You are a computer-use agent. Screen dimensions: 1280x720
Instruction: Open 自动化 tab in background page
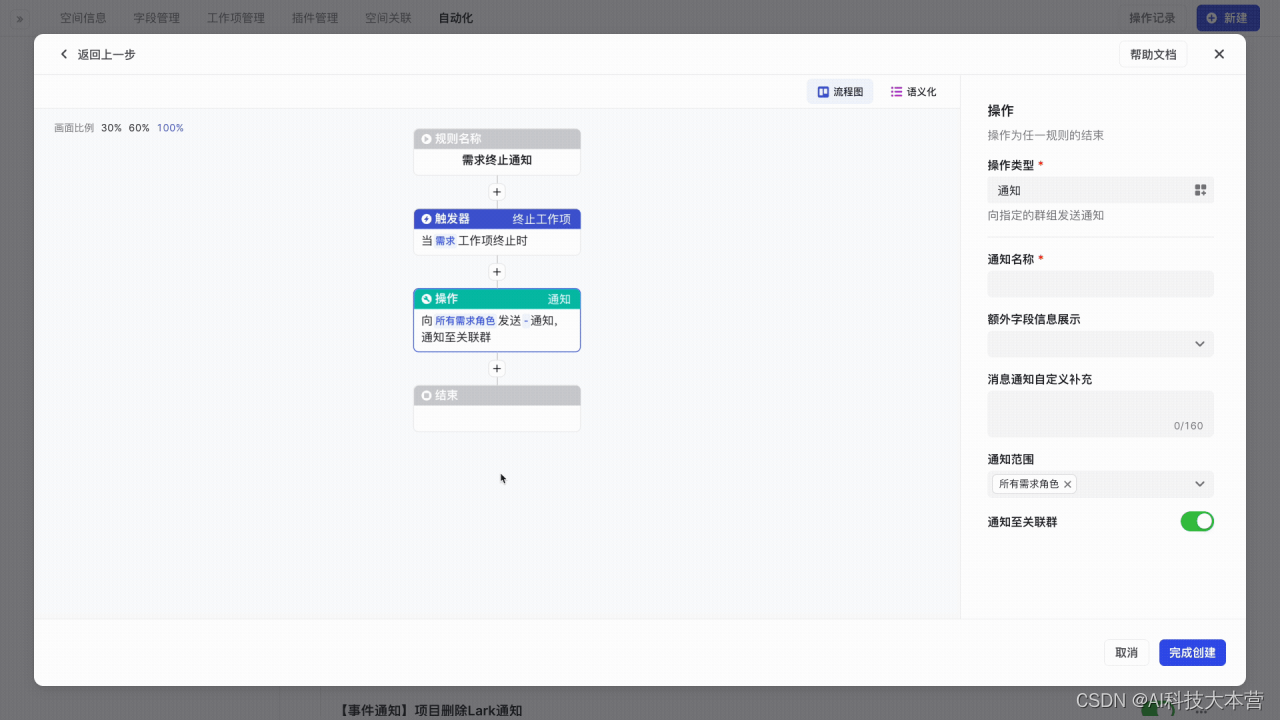pos(456,18)
